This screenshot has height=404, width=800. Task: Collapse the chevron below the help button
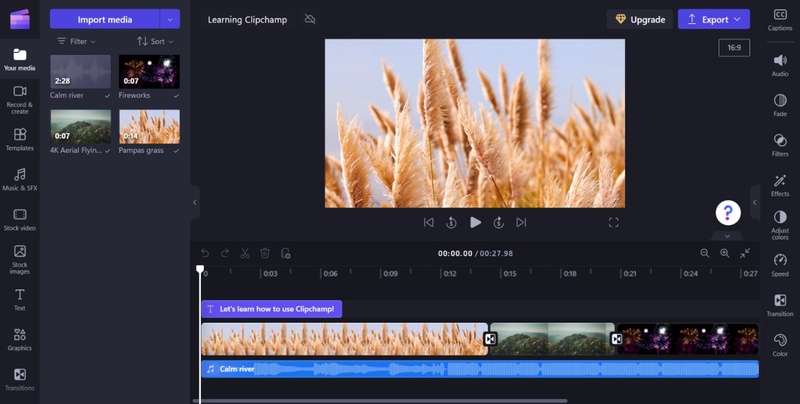click(727, 236)
